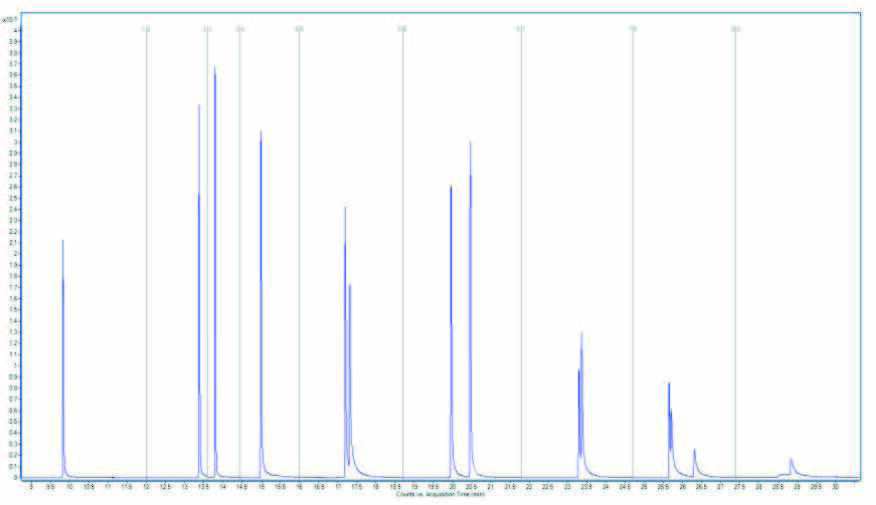Click the x-axis tick label '20'
Screen dimensions: 876x505
(x=453, y=487)
